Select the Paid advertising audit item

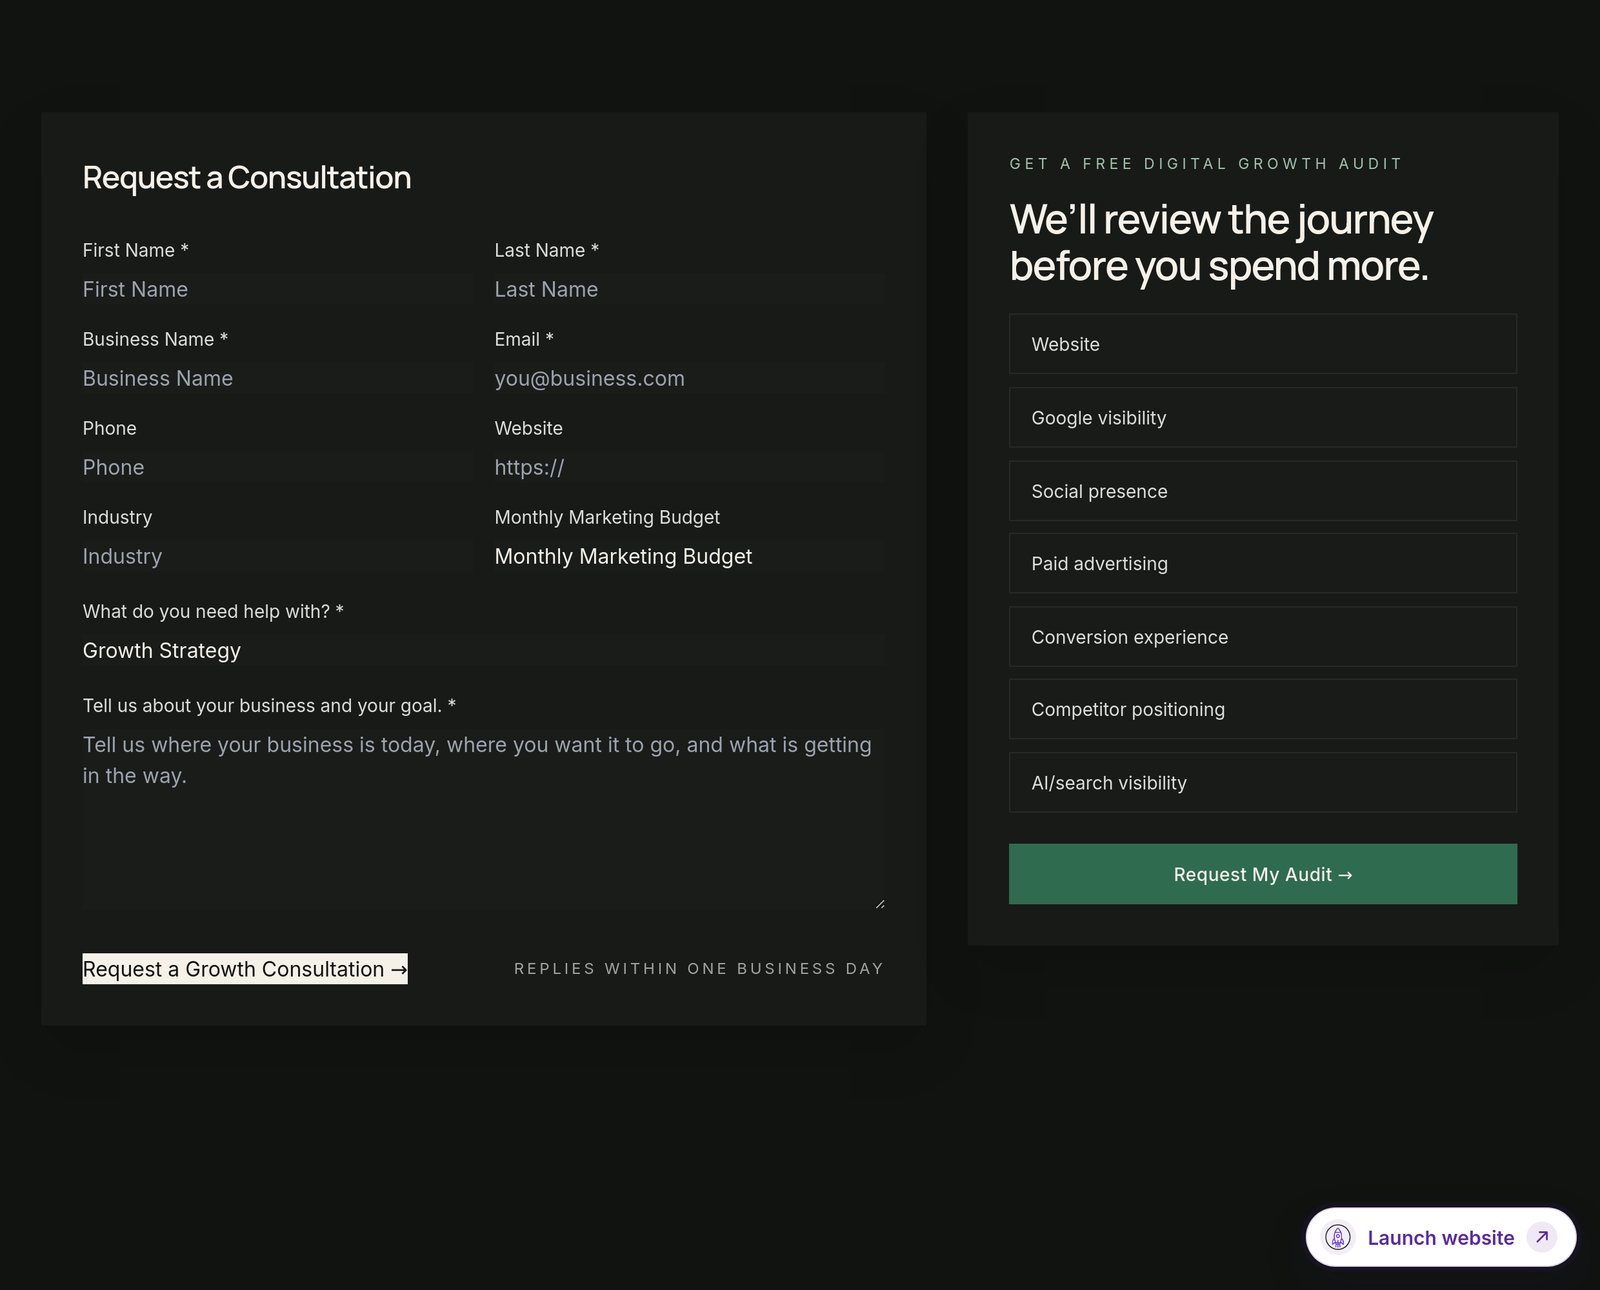coord(1263,564)
